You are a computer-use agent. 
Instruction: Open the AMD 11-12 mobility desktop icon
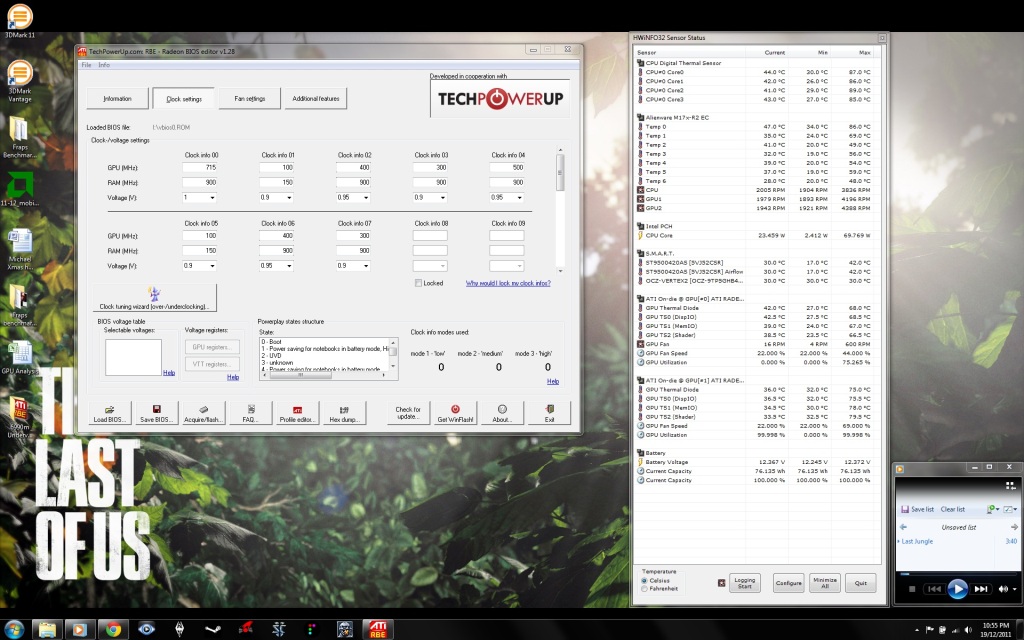pos(20,189)
